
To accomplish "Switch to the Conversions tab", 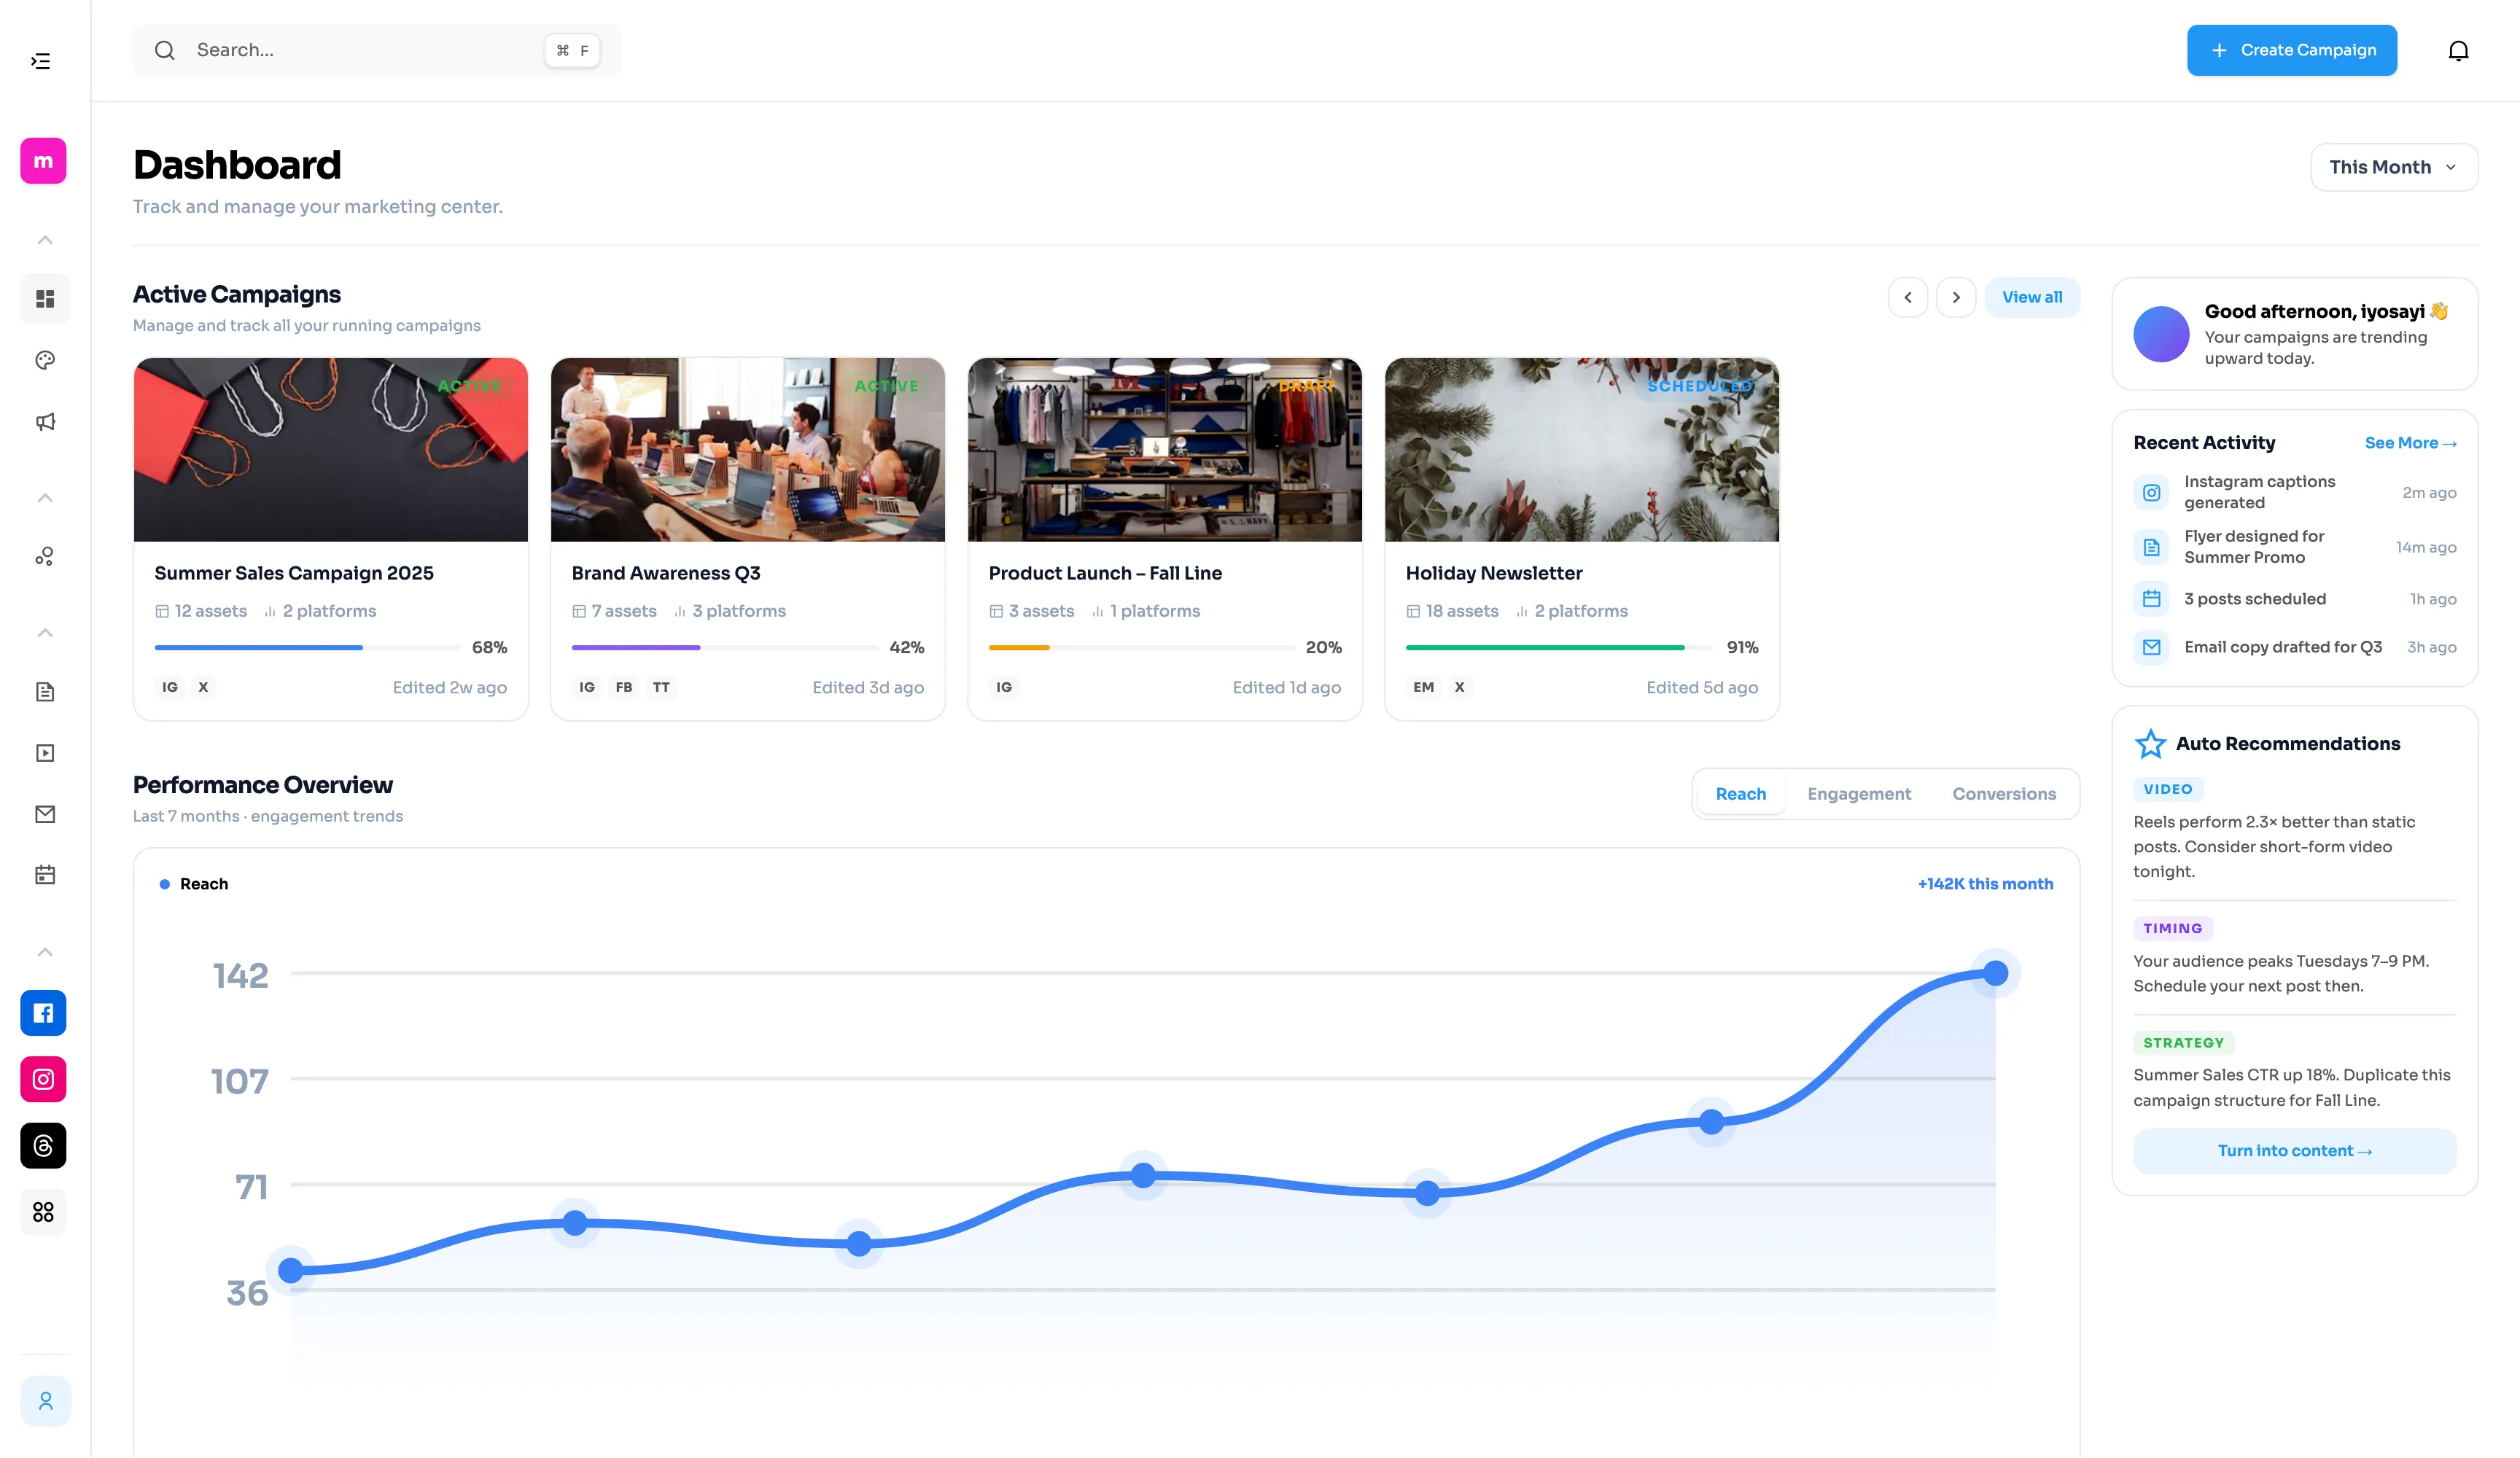I will pos(2004,794).
